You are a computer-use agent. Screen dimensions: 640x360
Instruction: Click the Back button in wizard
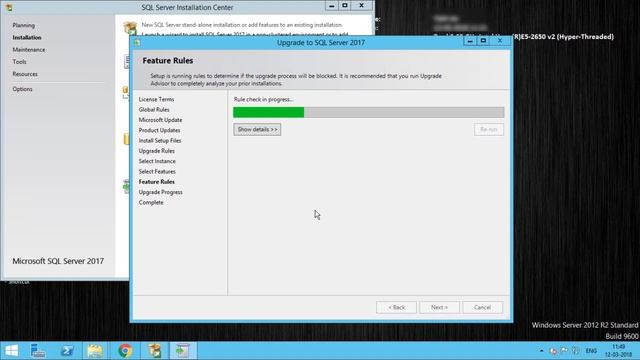(x=396, y=307)
